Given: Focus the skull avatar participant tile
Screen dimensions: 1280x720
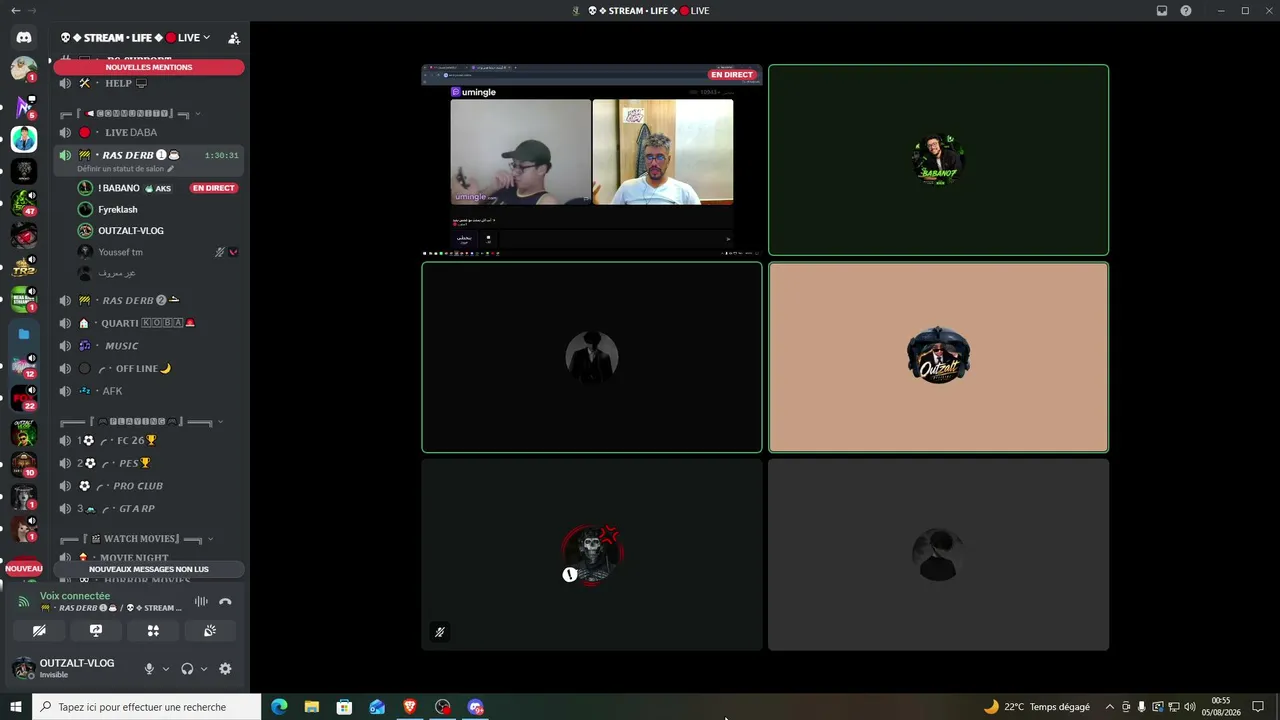Looking at the screenshot, I should pos(592,555).
